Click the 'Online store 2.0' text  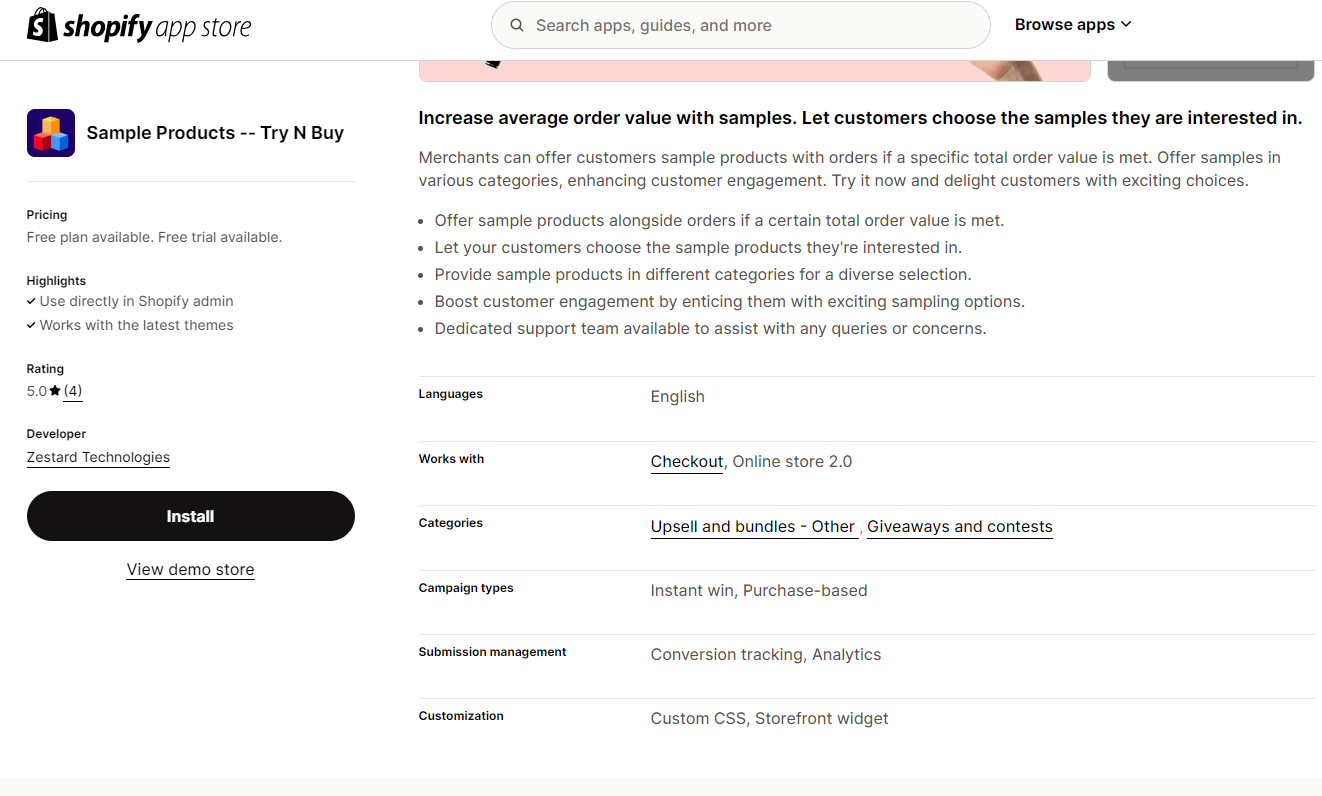792,462
